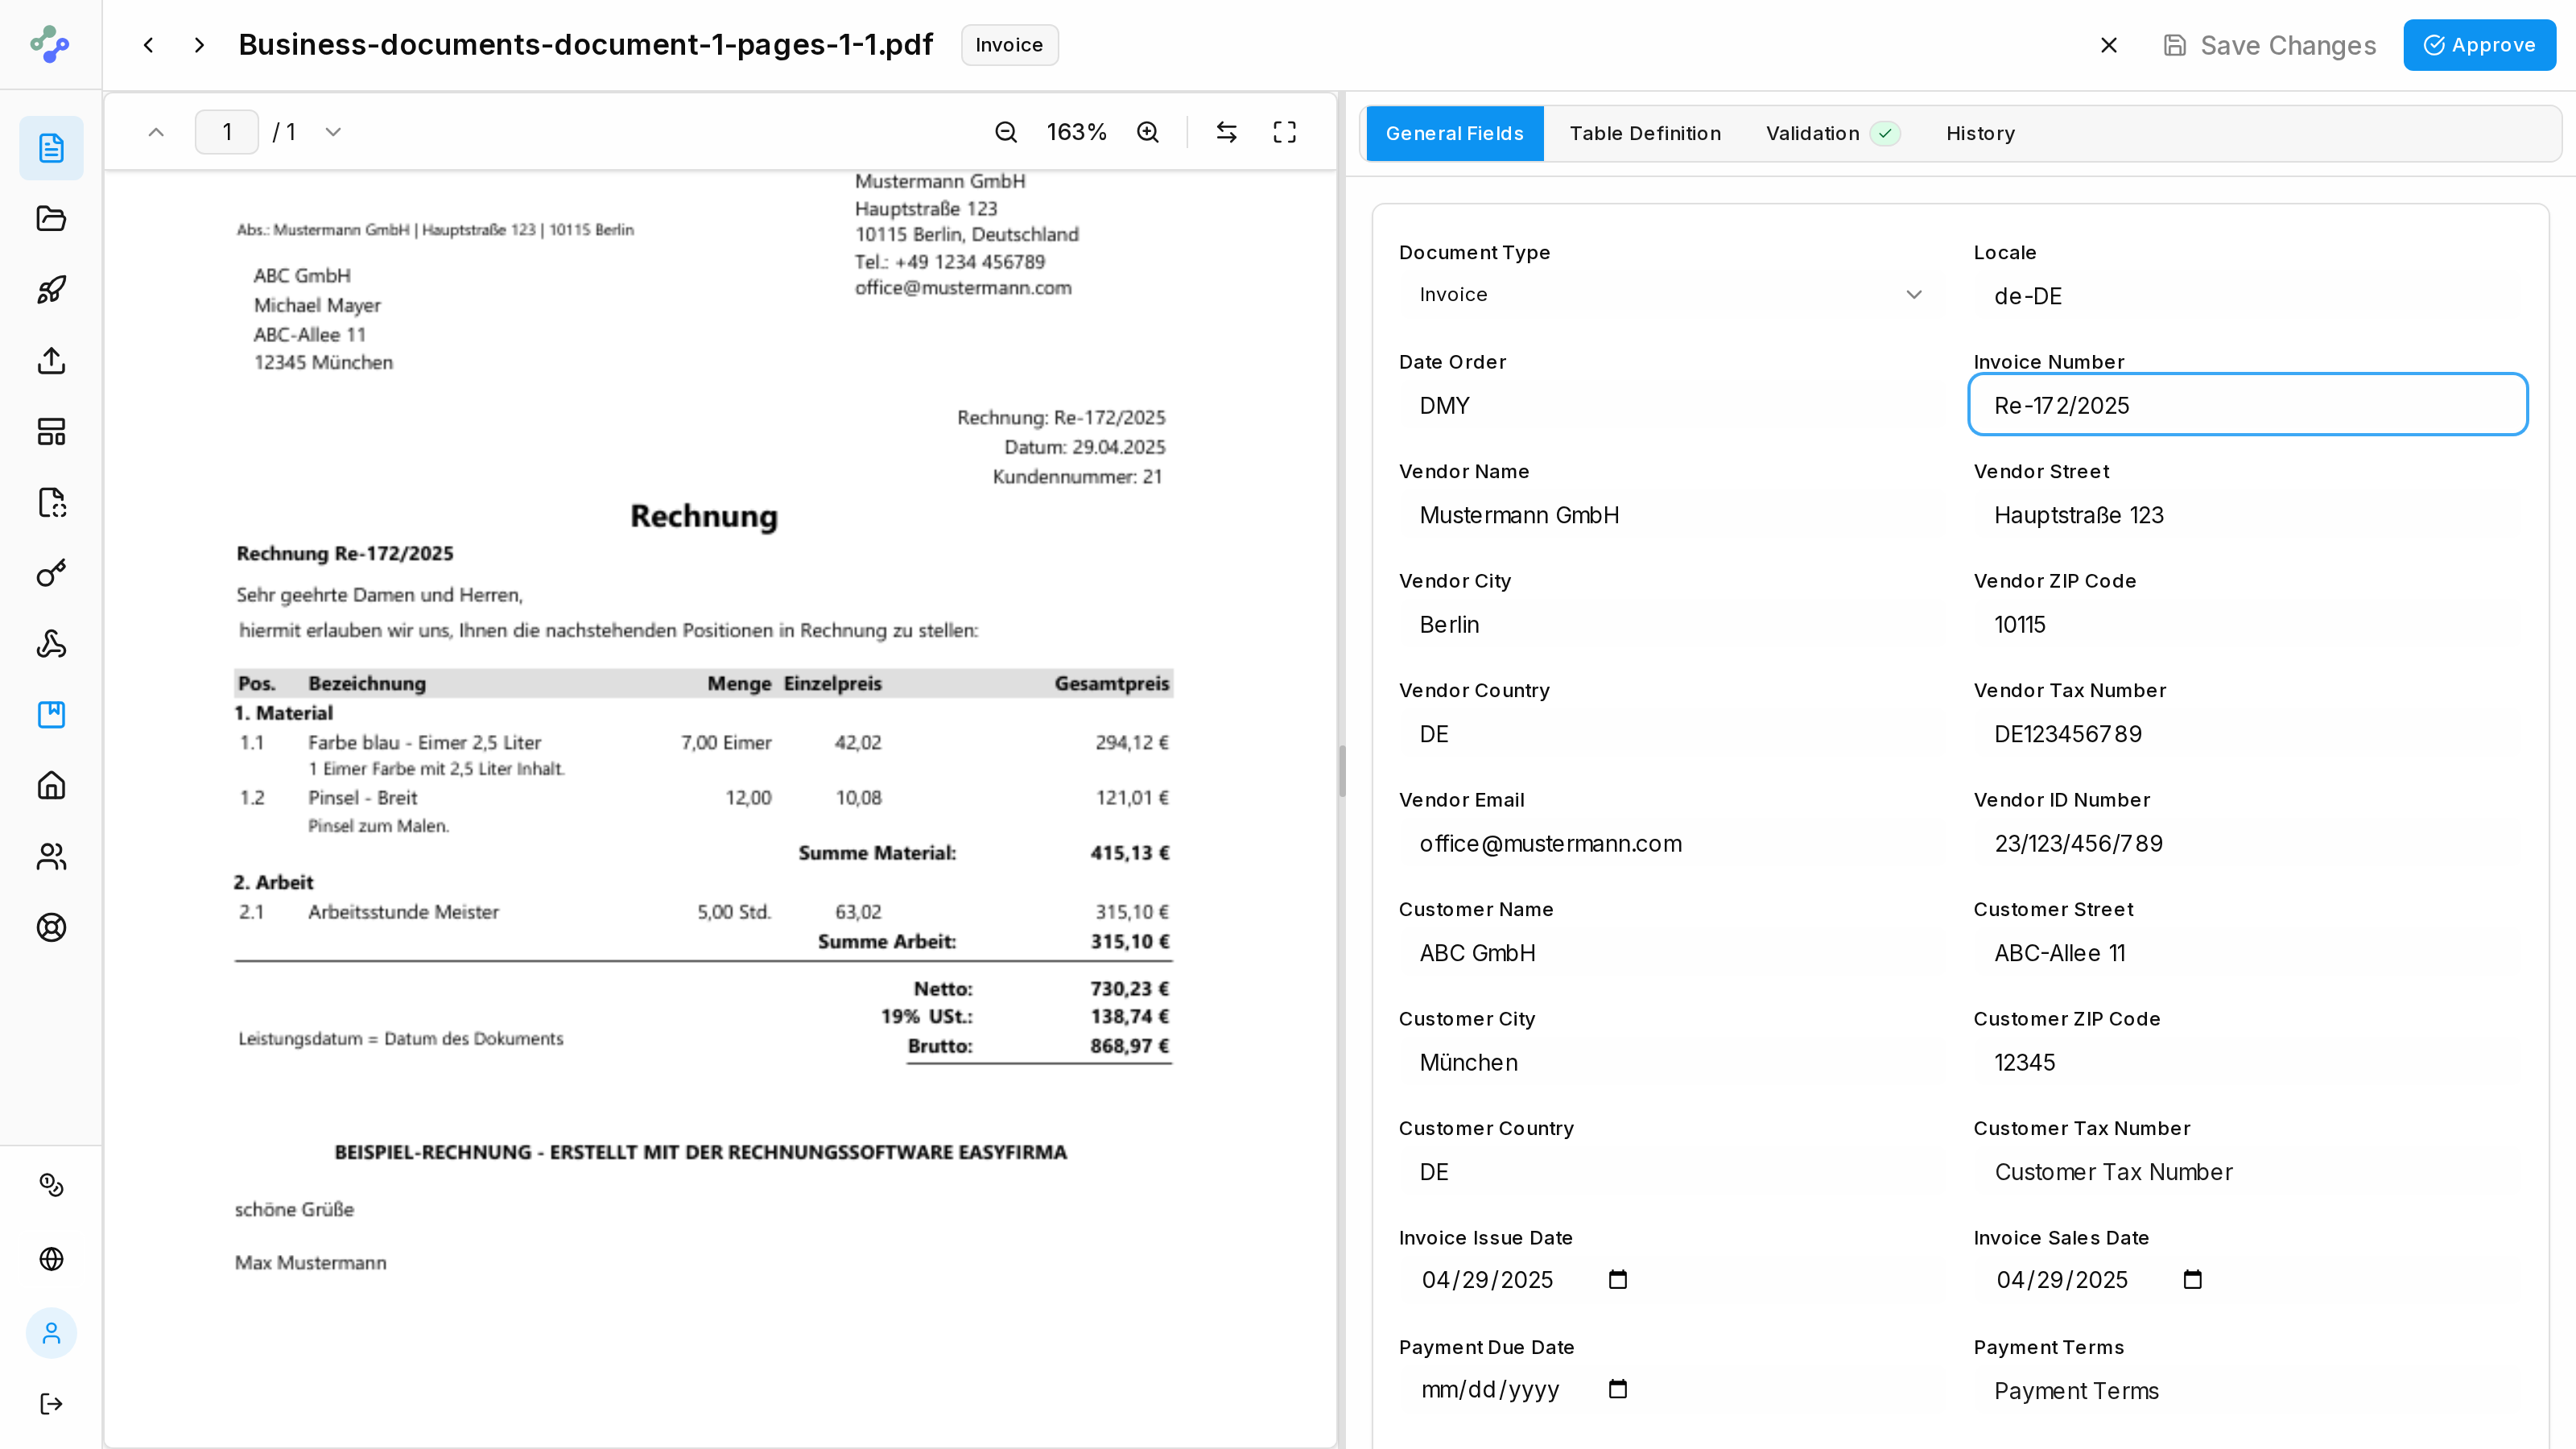2576x1449 pixels.
Task: Zoom in the PDF viewer
Action: pos(1148,132)
